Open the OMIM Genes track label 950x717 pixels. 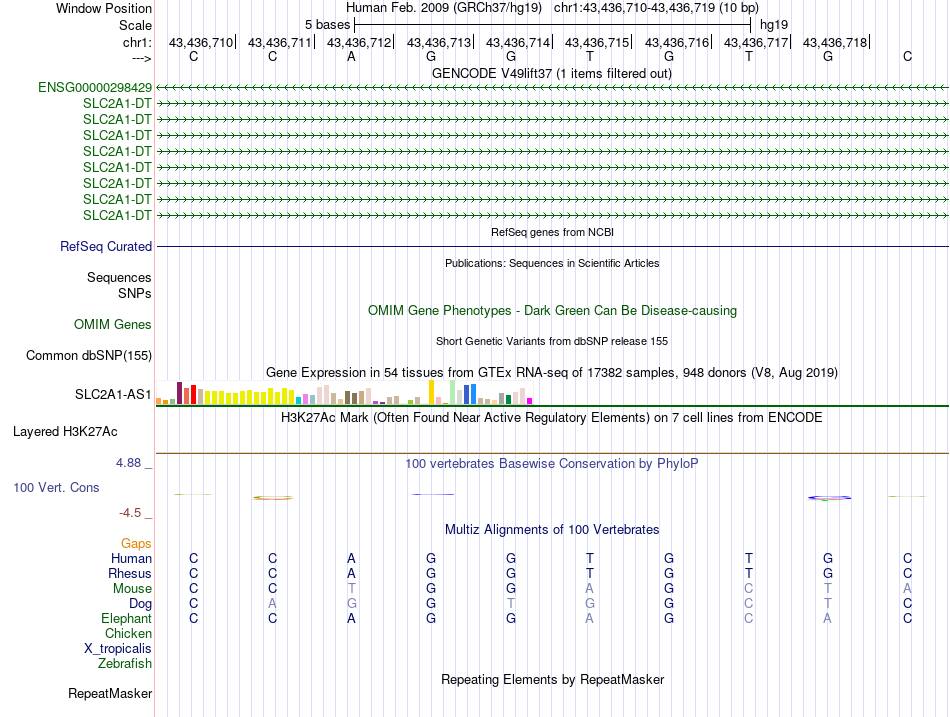coord(112,324)
